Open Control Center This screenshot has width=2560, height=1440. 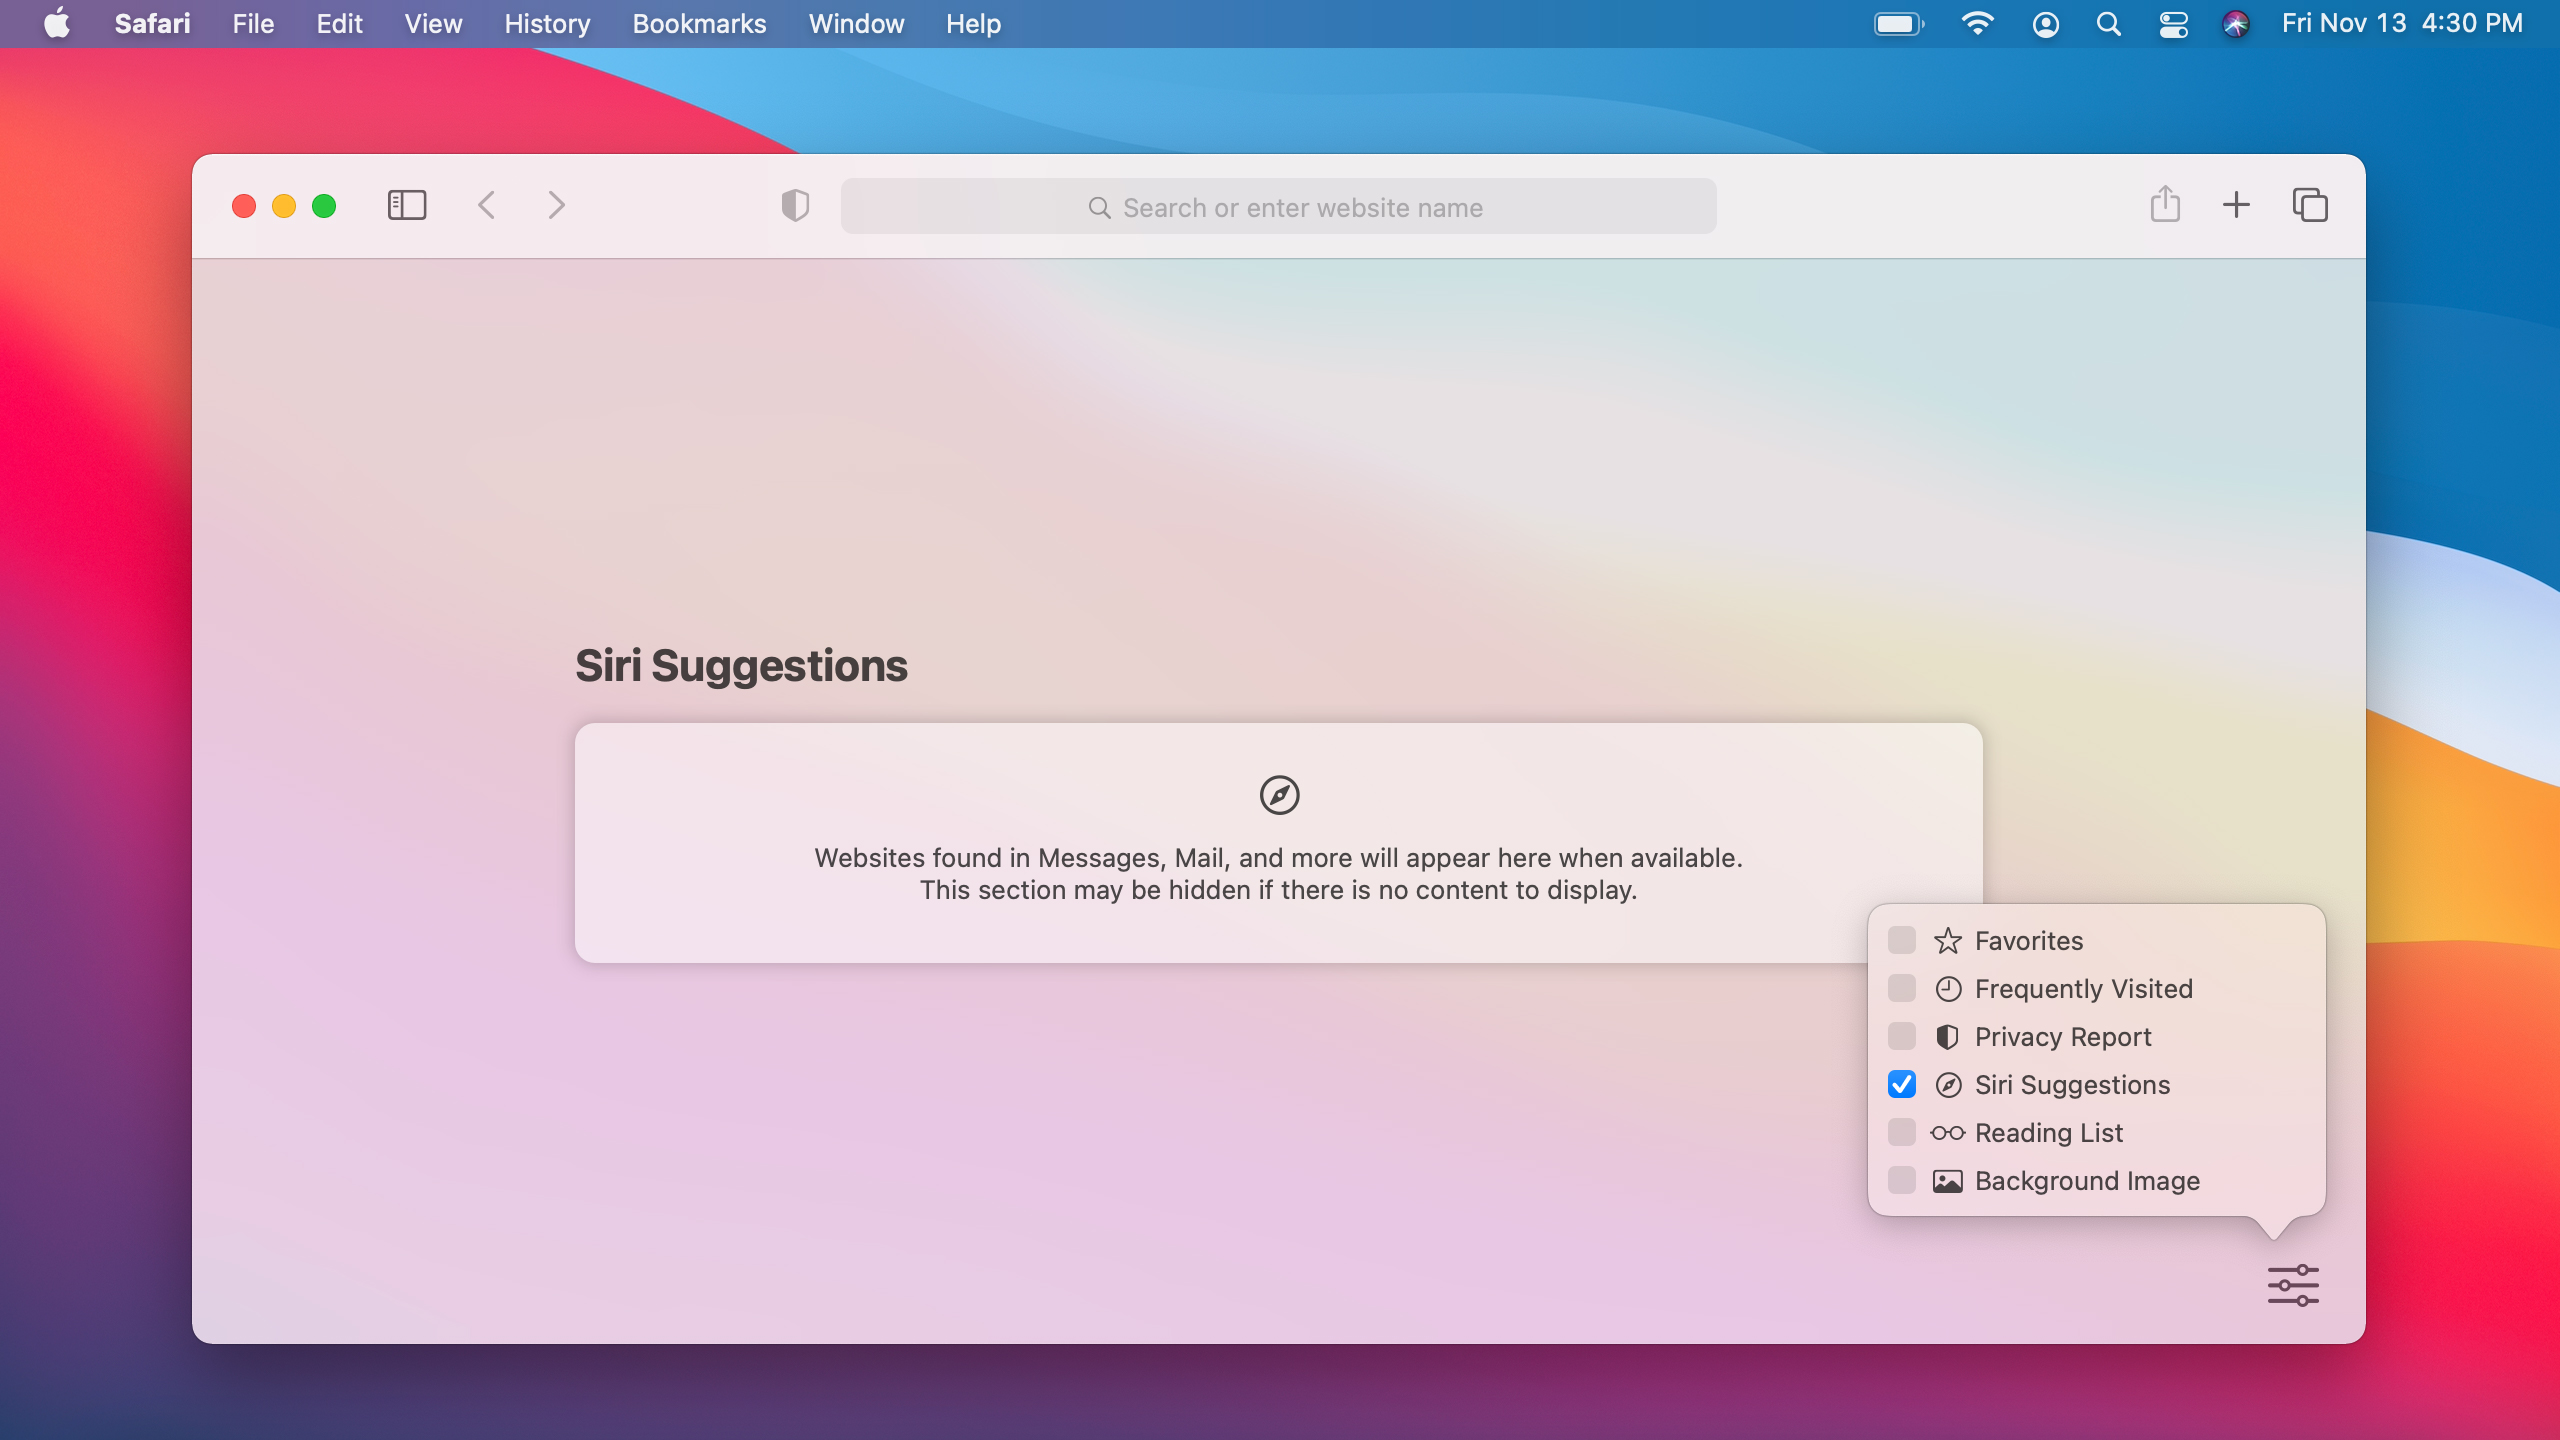2173,24
